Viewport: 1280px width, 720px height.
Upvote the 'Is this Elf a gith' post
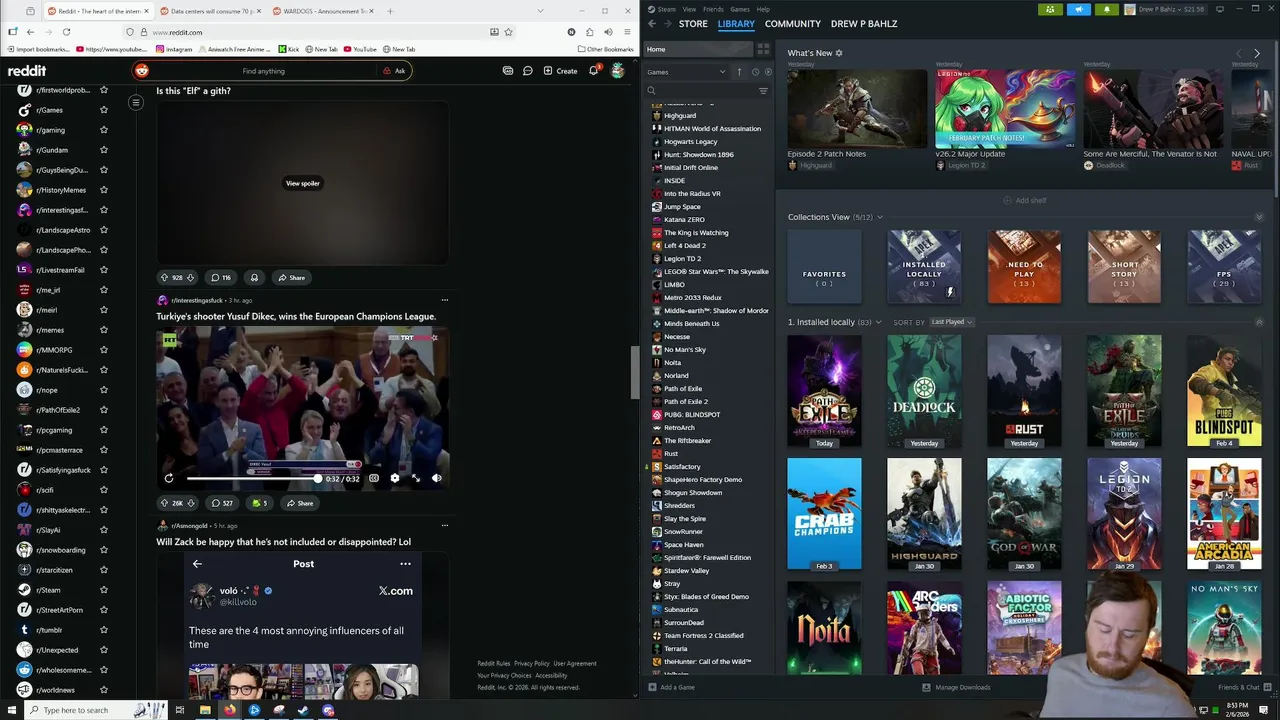pyautogui.click(x=164, y=278)
